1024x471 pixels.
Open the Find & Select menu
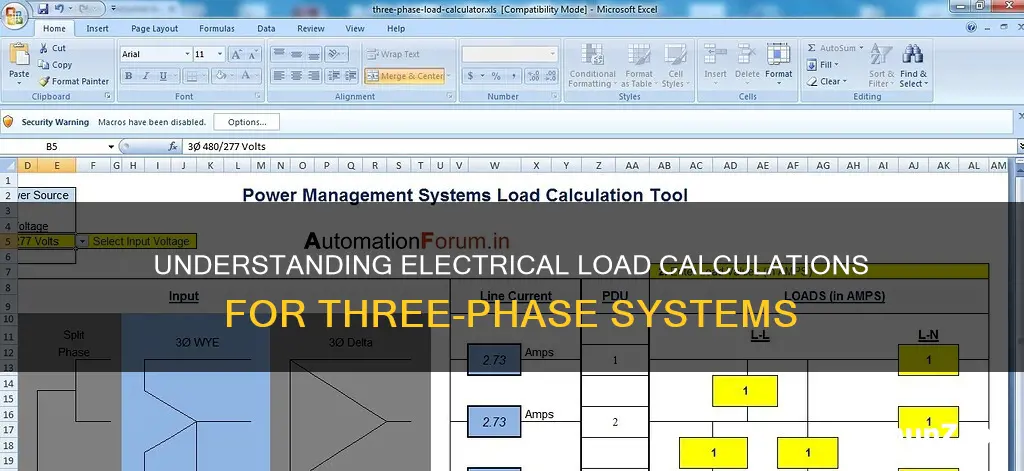coord(913,65)
